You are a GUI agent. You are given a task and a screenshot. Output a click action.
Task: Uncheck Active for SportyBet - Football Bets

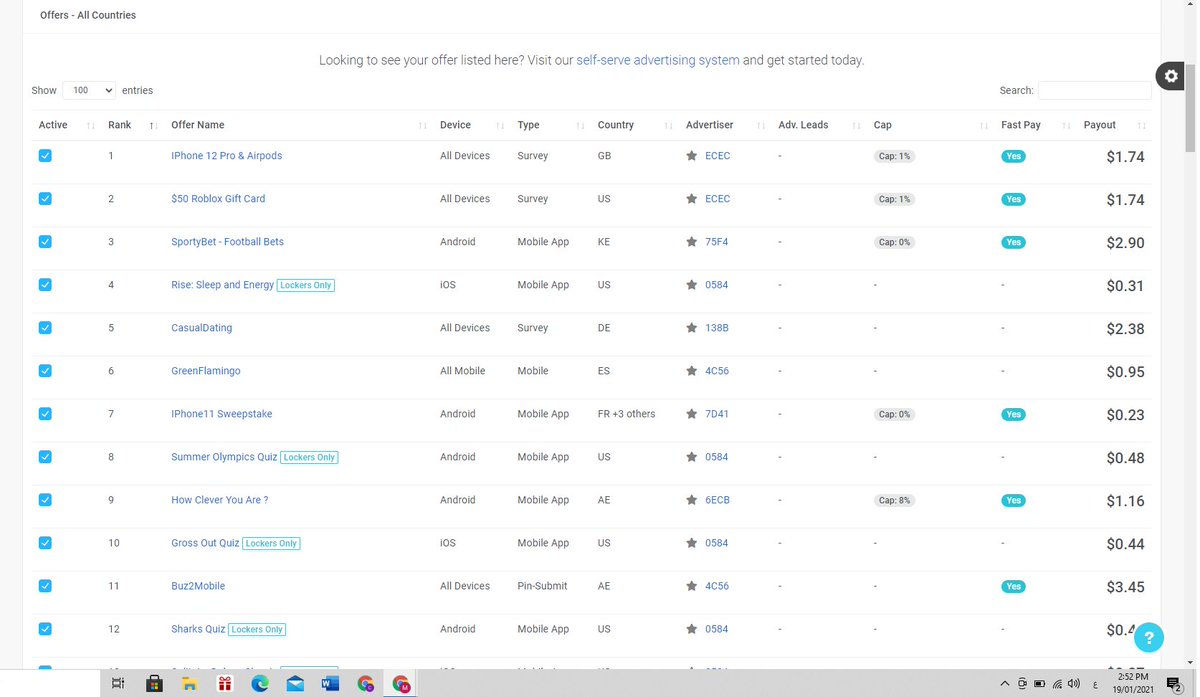(45, 242)
